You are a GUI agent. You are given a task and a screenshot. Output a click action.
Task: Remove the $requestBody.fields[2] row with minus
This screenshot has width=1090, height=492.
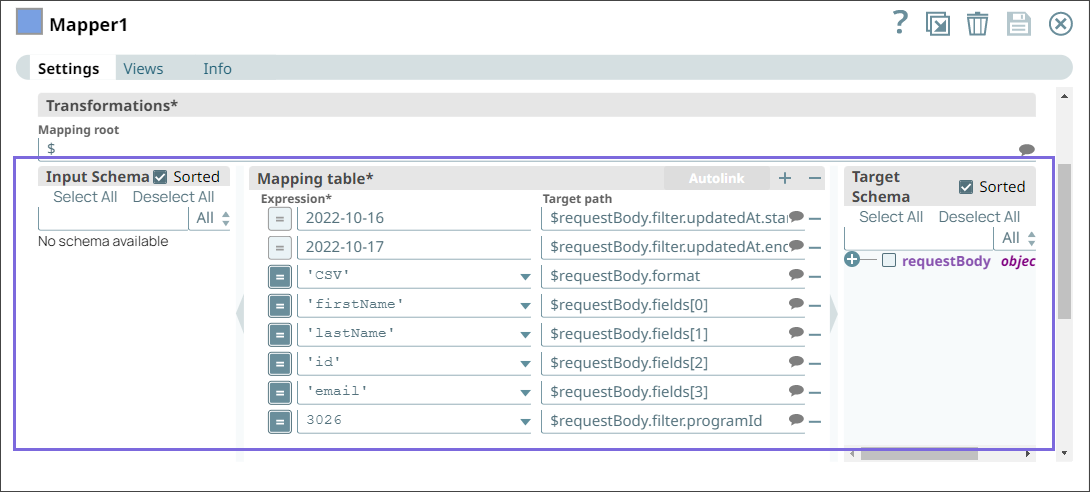815,363
